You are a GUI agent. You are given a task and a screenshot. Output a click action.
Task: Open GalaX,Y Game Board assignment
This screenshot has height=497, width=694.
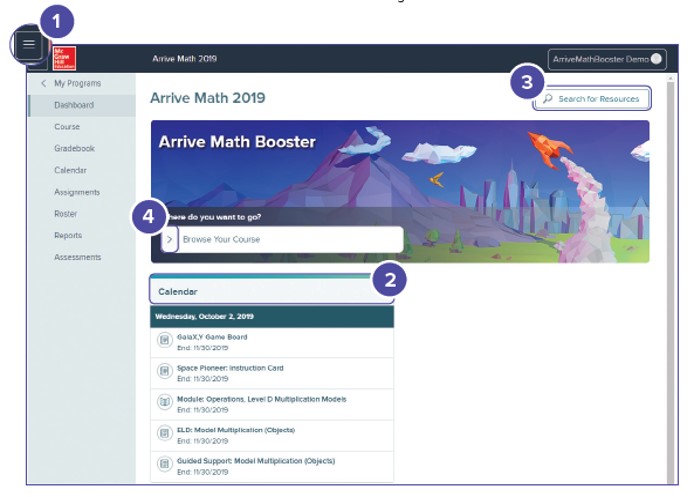(x=272, y=342)
